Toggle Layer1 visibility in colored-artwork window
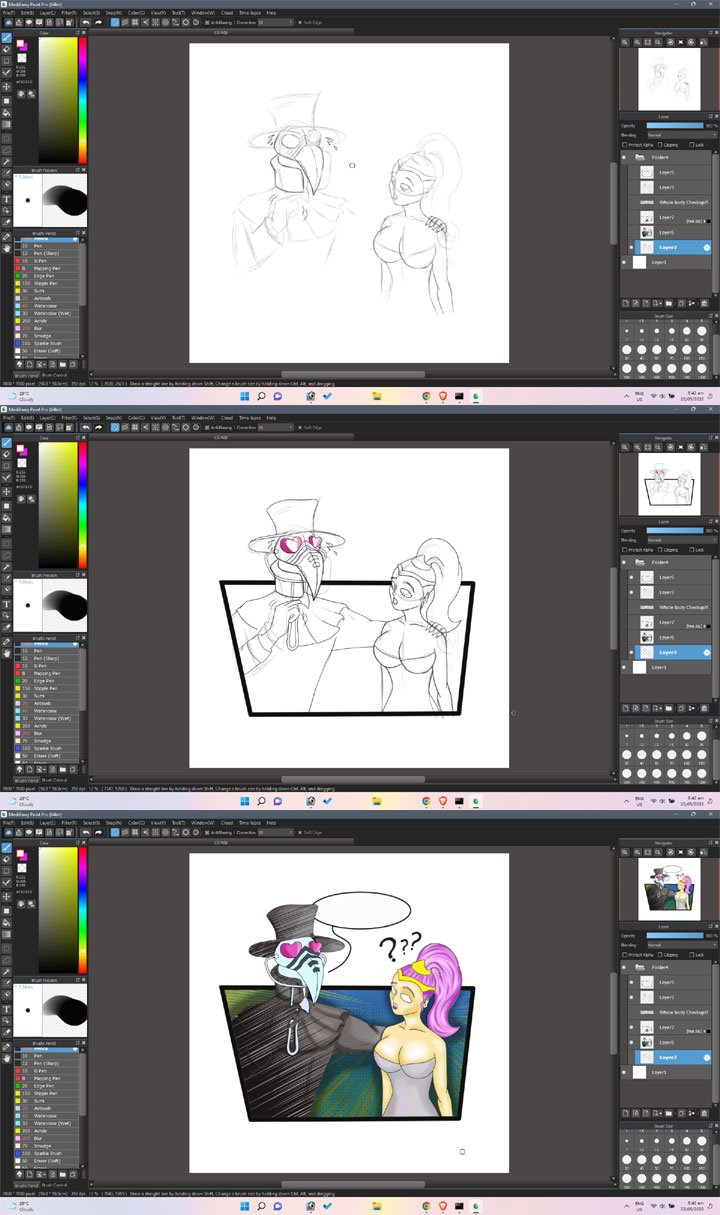This screenshot has width=720, height=1215. 624,1072
